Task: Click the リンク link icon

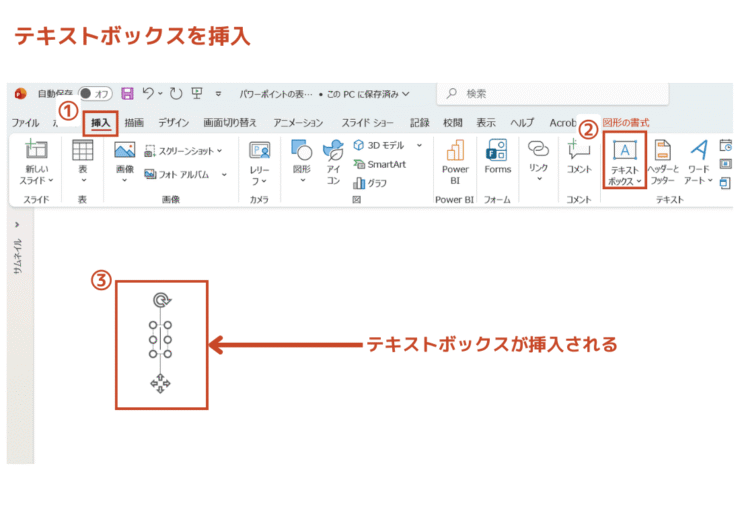Action: [x=538, y=149]
